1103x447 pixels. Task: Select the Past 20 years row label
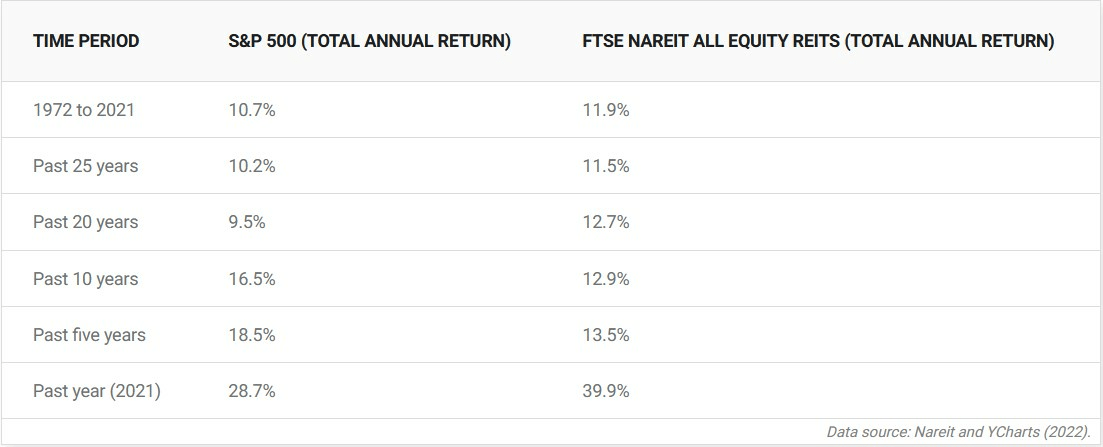[86, 222]
